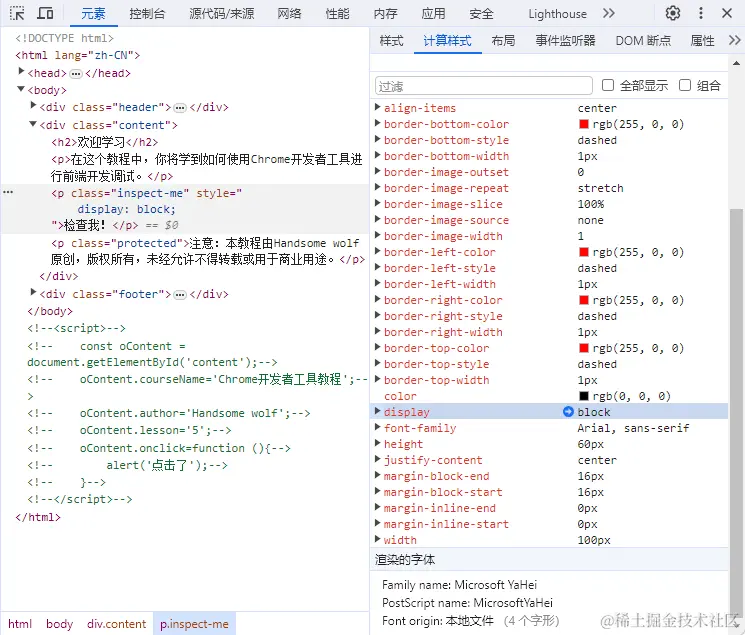This screenshot has height=635, width=745.
Task: Open the DevTools three-dot options menu
Action: [x=700, y=13]
